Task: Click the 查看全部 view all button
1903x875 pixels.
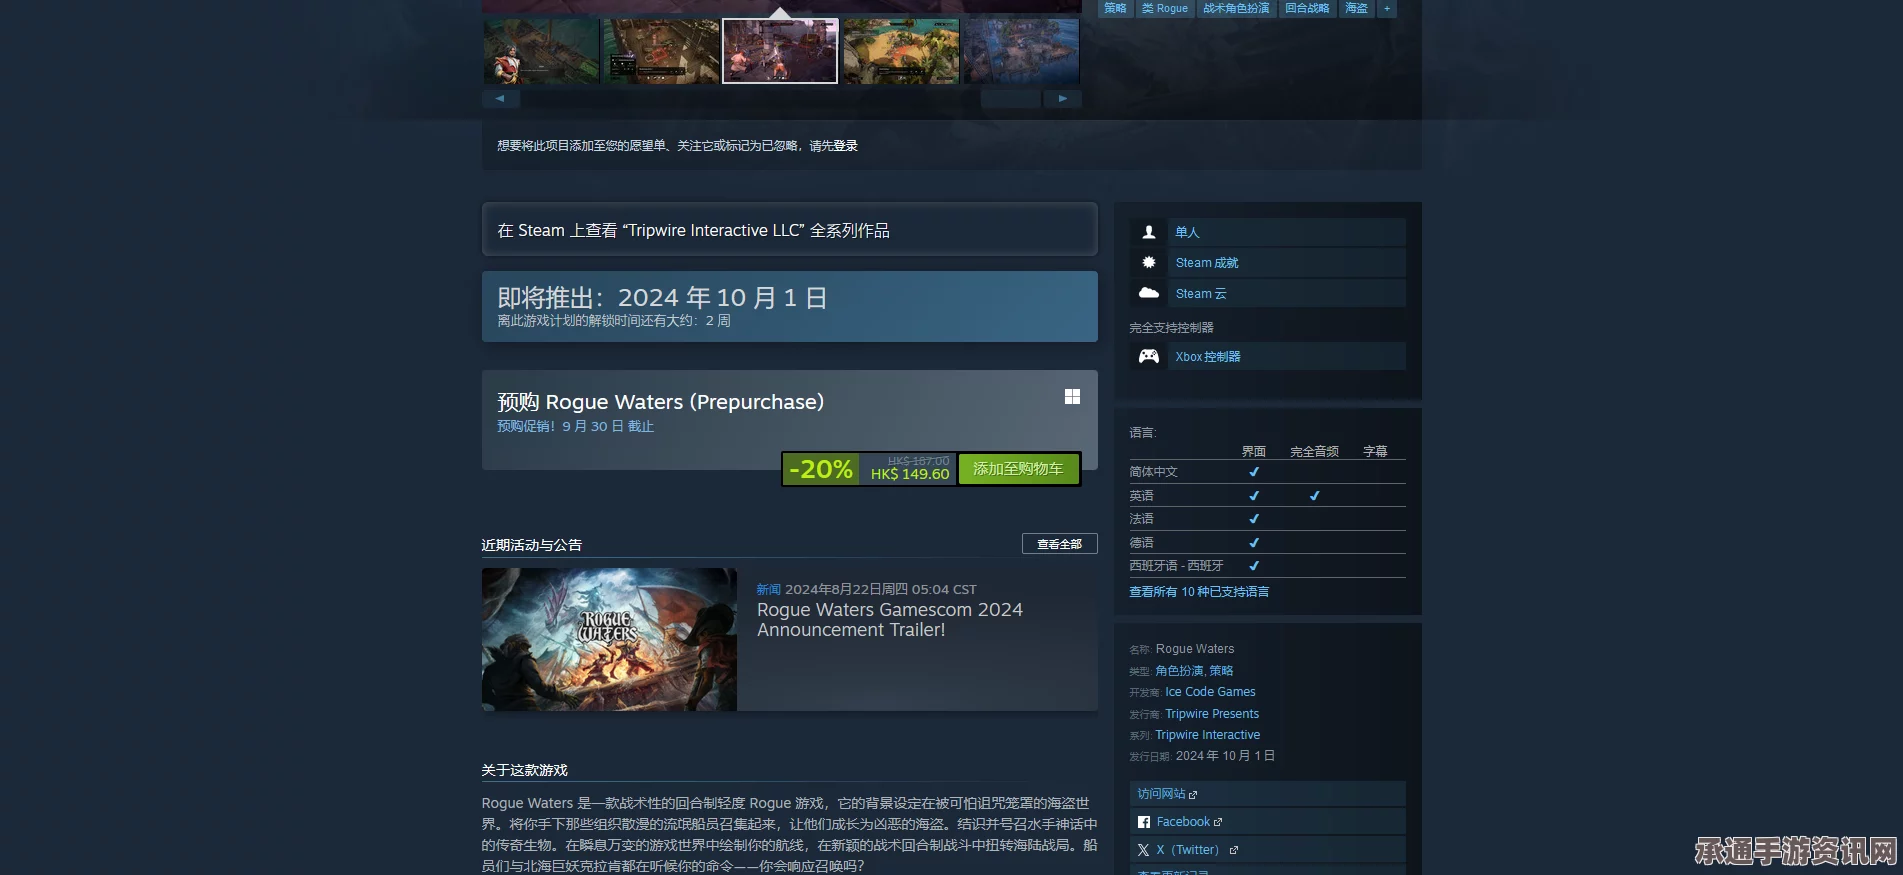Action: click(x=1060, y=544)
